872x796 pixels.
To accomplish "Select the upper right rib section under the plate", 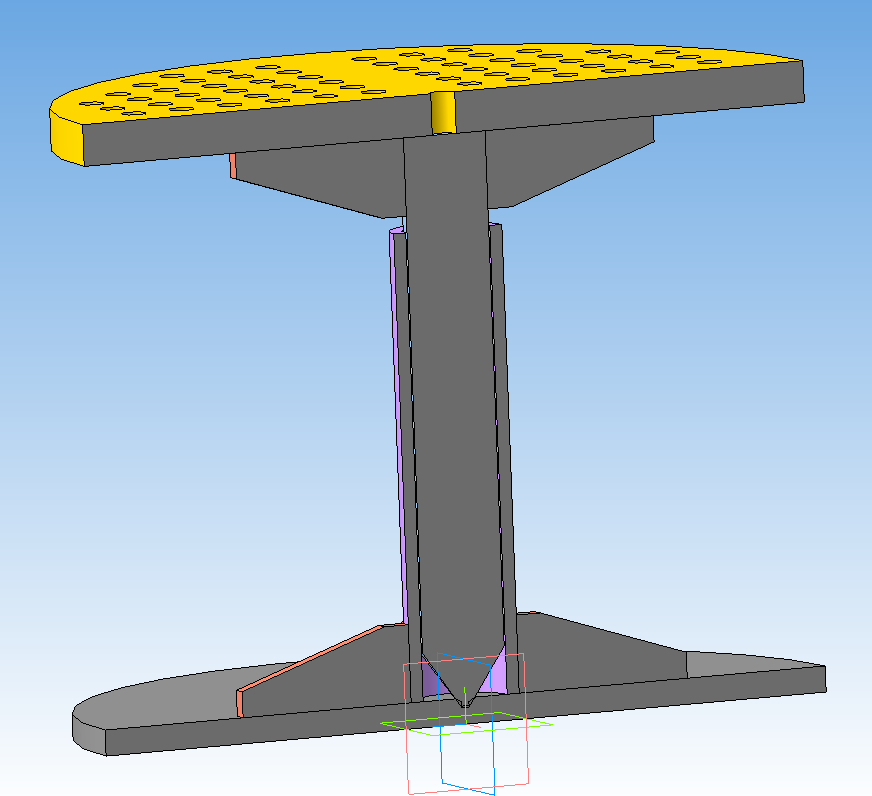I will [x=567, y=159].
